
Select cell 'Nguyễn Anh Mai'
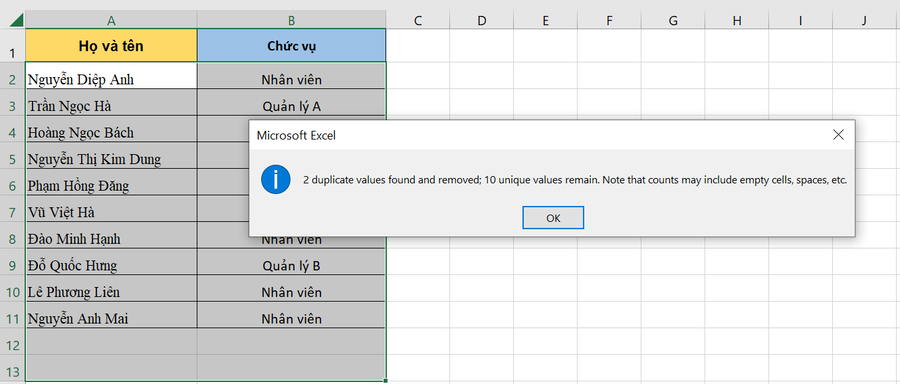click(111, 315)
